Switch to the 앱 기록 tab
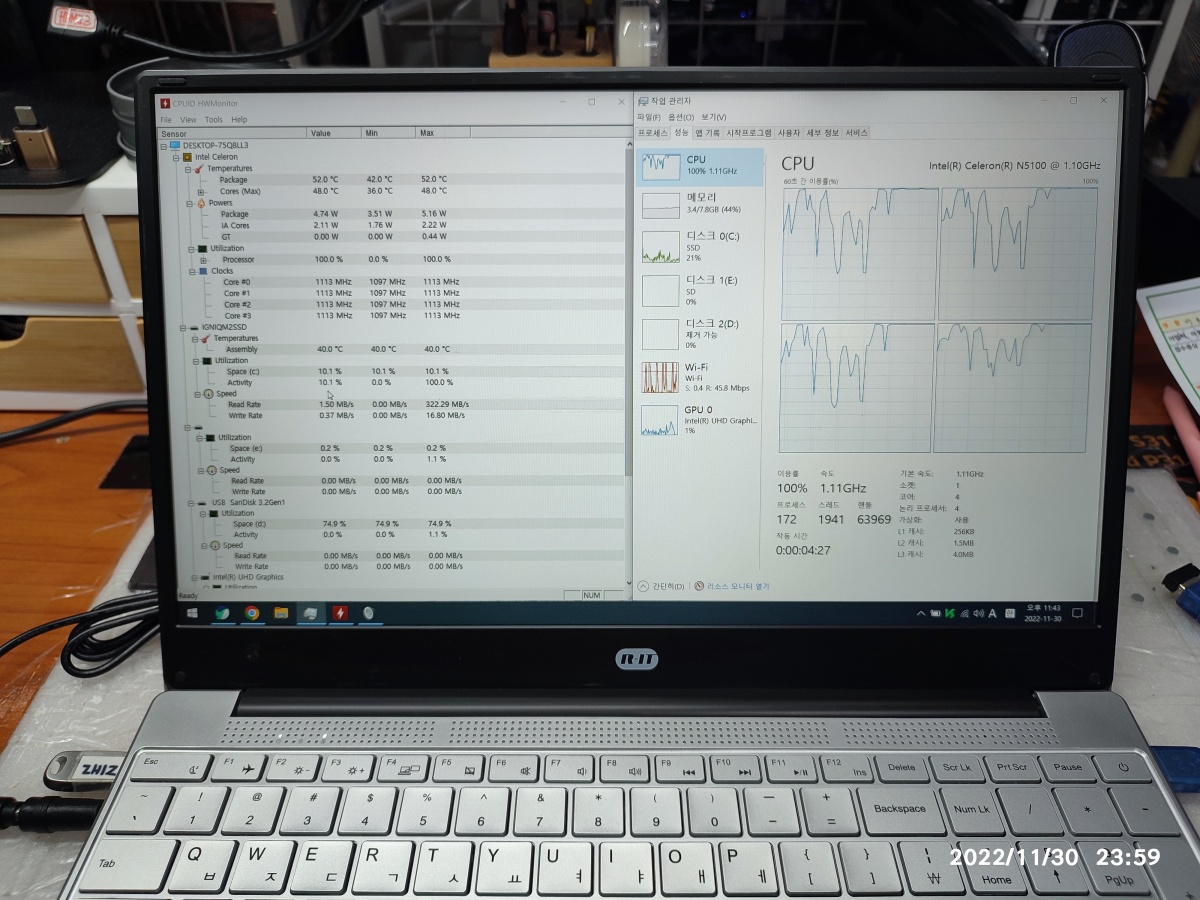This screenshot has height=900, width=1200. pos(707,132)
